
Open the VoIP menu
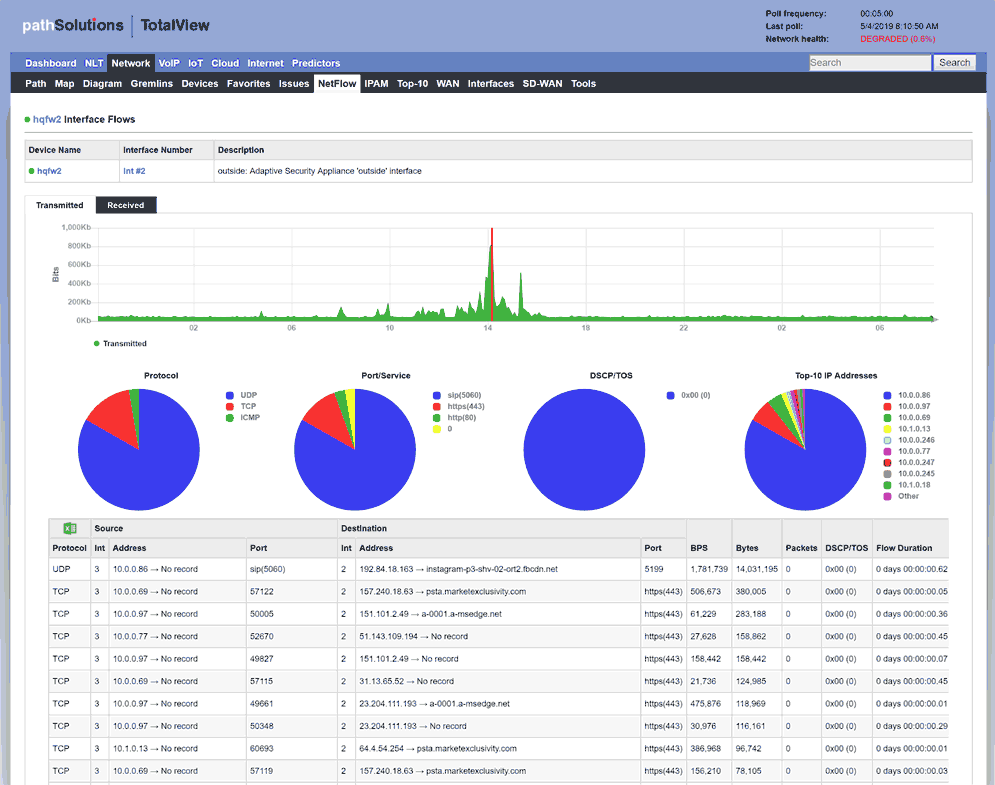[167, 63]
